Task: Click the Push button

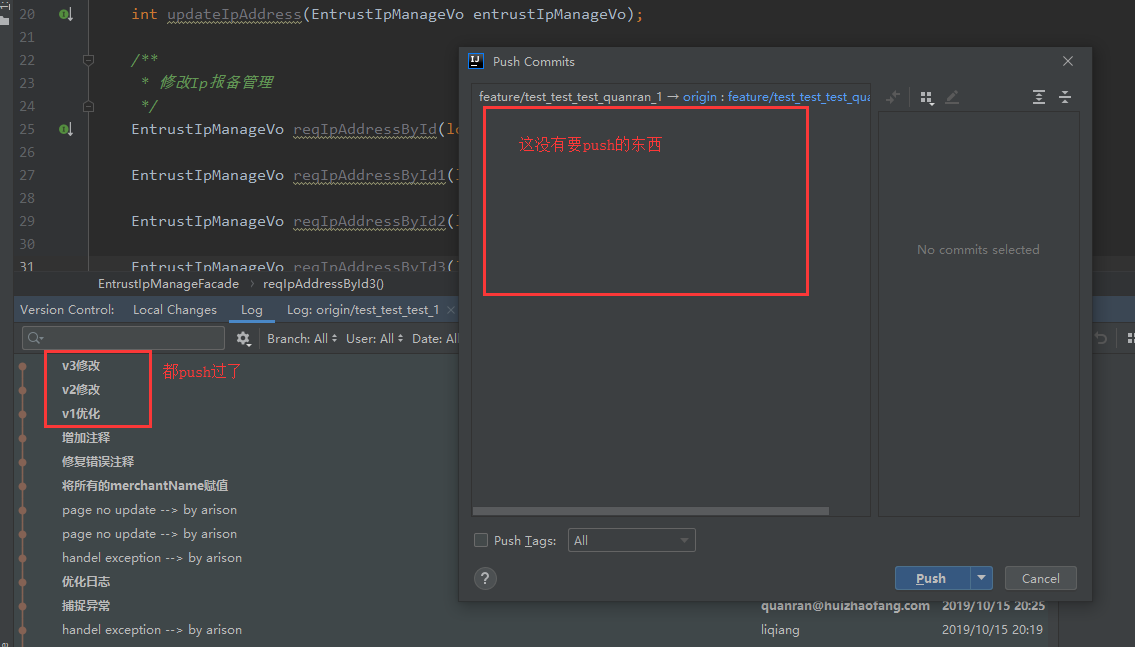Action: click(932, 578)
